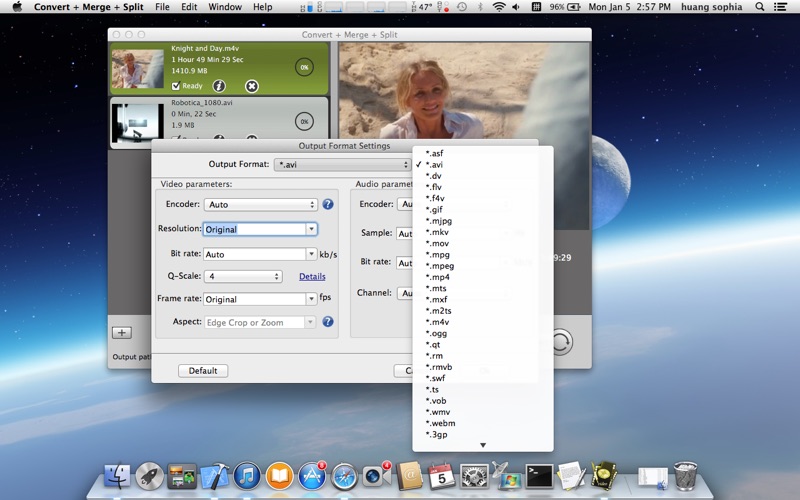Open Safari in the Dock
Screen dimensions: 800x500
(344, 476)
